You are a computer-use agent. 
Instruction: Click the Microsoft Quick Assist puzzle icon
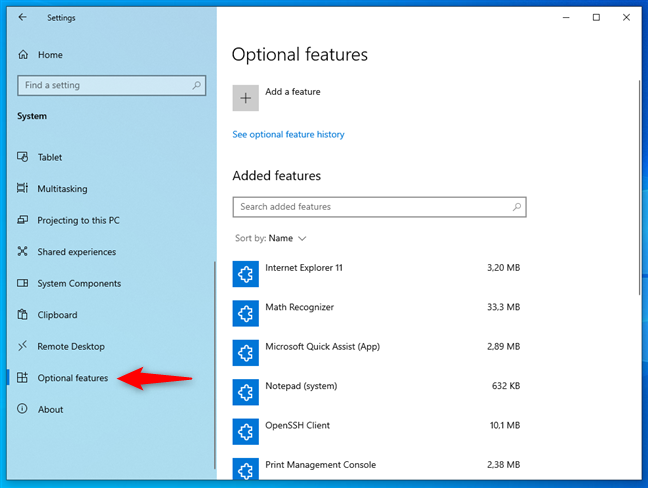coord(245,353)
